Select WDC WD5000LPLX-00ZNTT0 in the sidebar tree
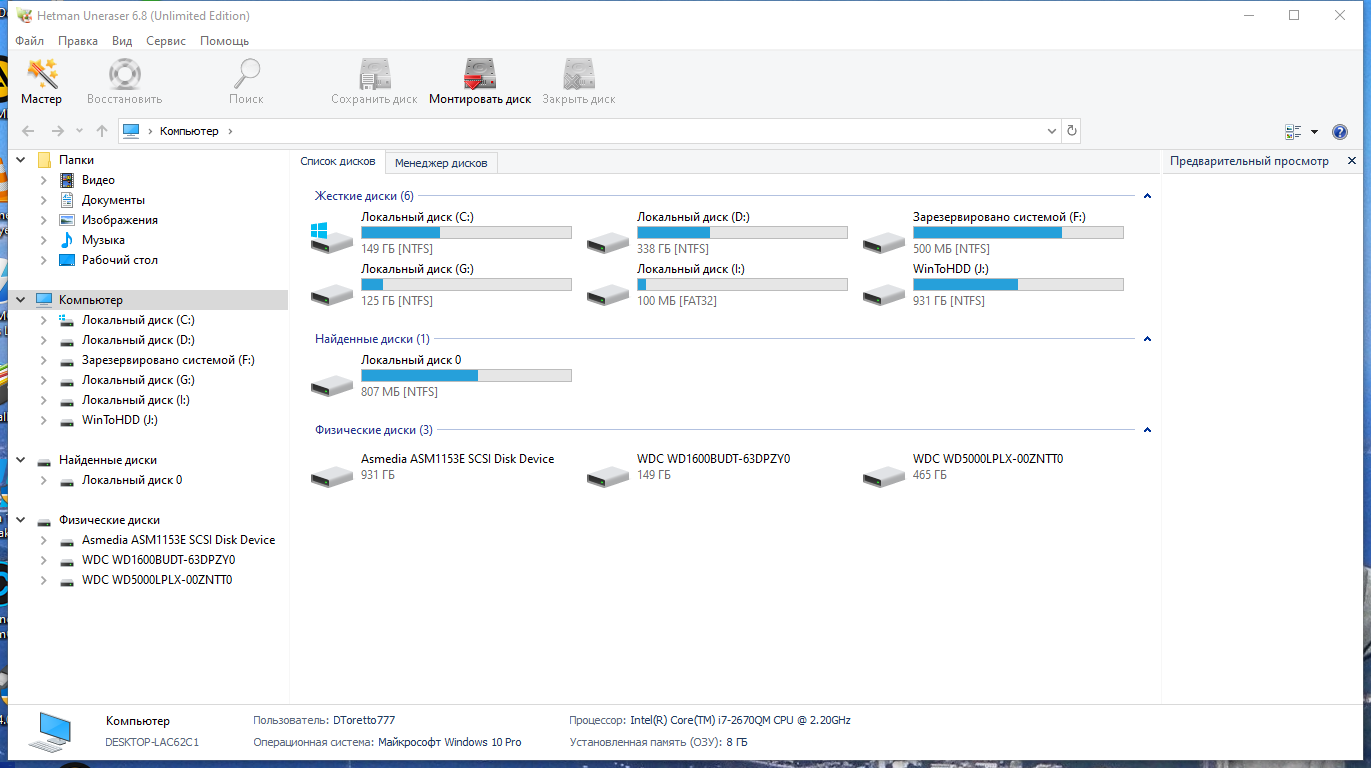The height and width of the screenshot is (768, 1371). tap(157, 580)
